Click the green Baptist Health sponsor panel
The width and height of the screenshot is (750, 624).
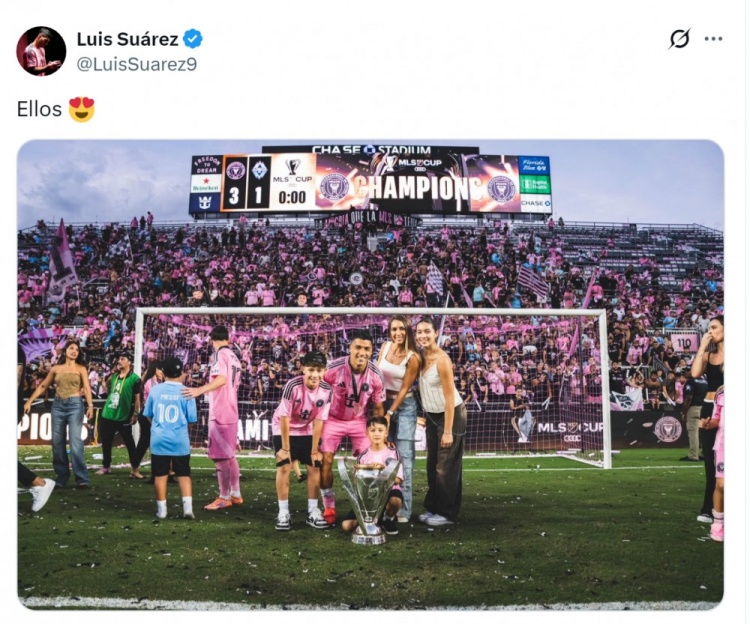534,185
